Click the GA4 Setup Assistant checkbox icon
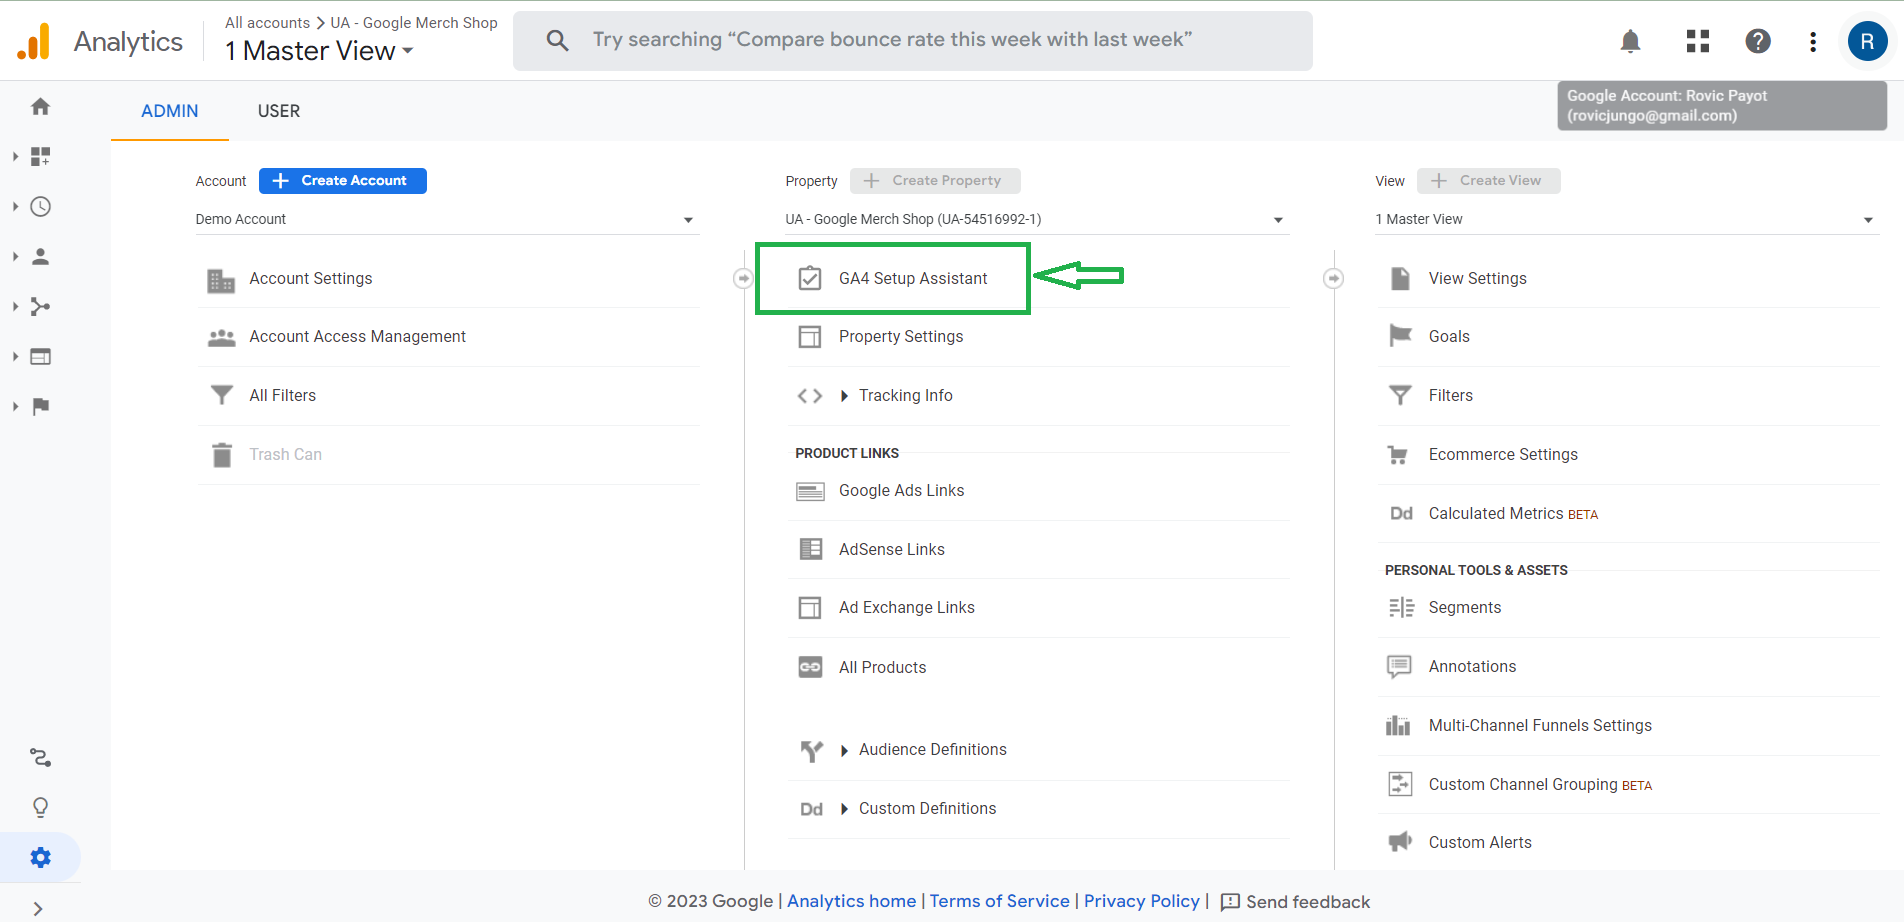Screen dimensions: 1904x922 tap(810, 278)
